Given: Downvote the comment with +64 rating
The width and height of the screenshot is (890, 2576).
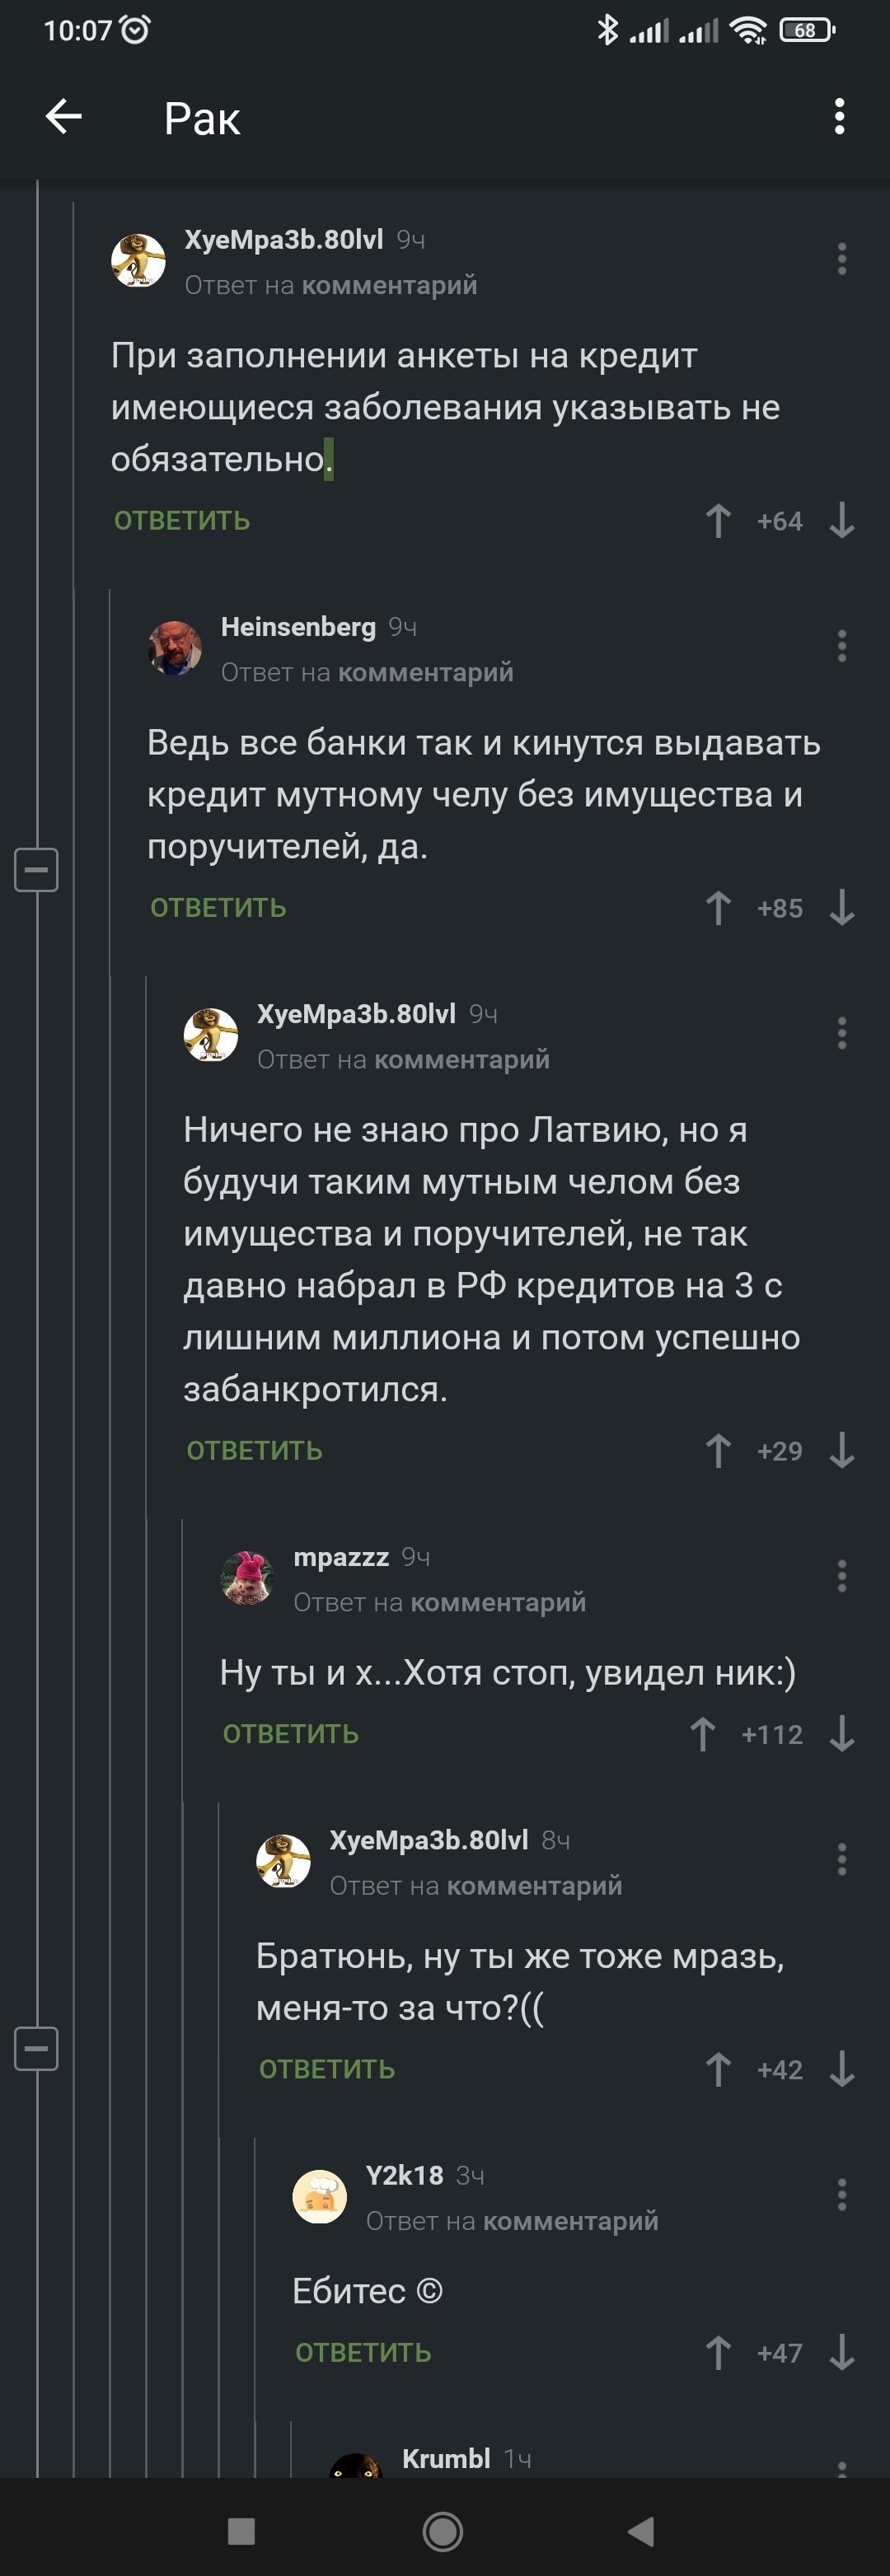Looking at the screenshot, I should [842, 521].
